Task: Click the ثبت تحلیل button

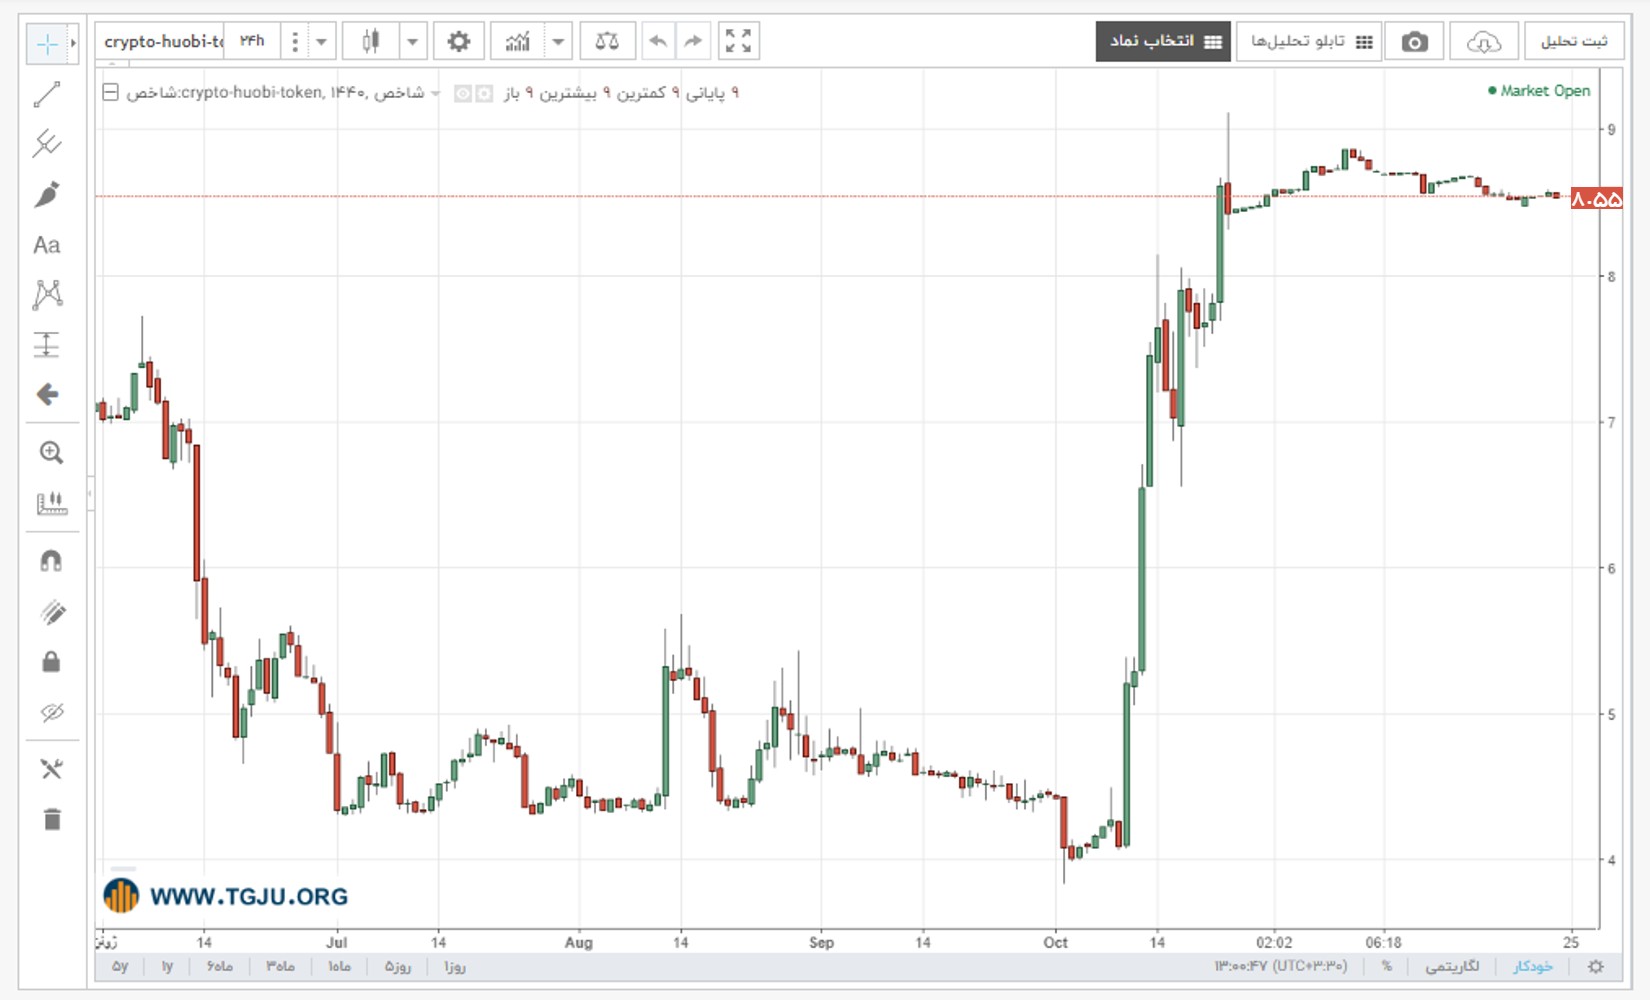Action: 1574,42
